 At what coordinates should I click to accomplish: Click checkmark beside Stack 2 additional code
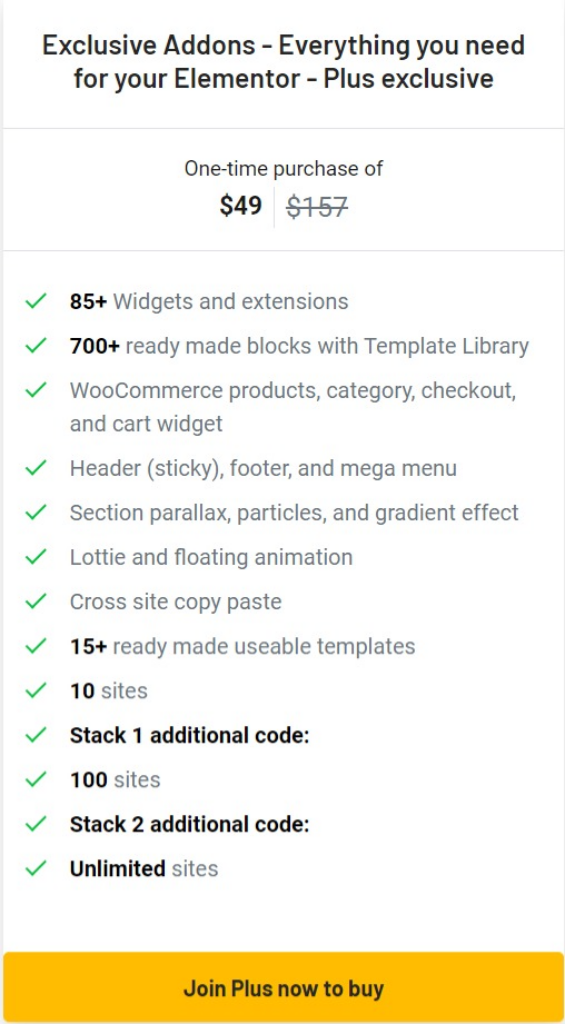pos(35,824)
